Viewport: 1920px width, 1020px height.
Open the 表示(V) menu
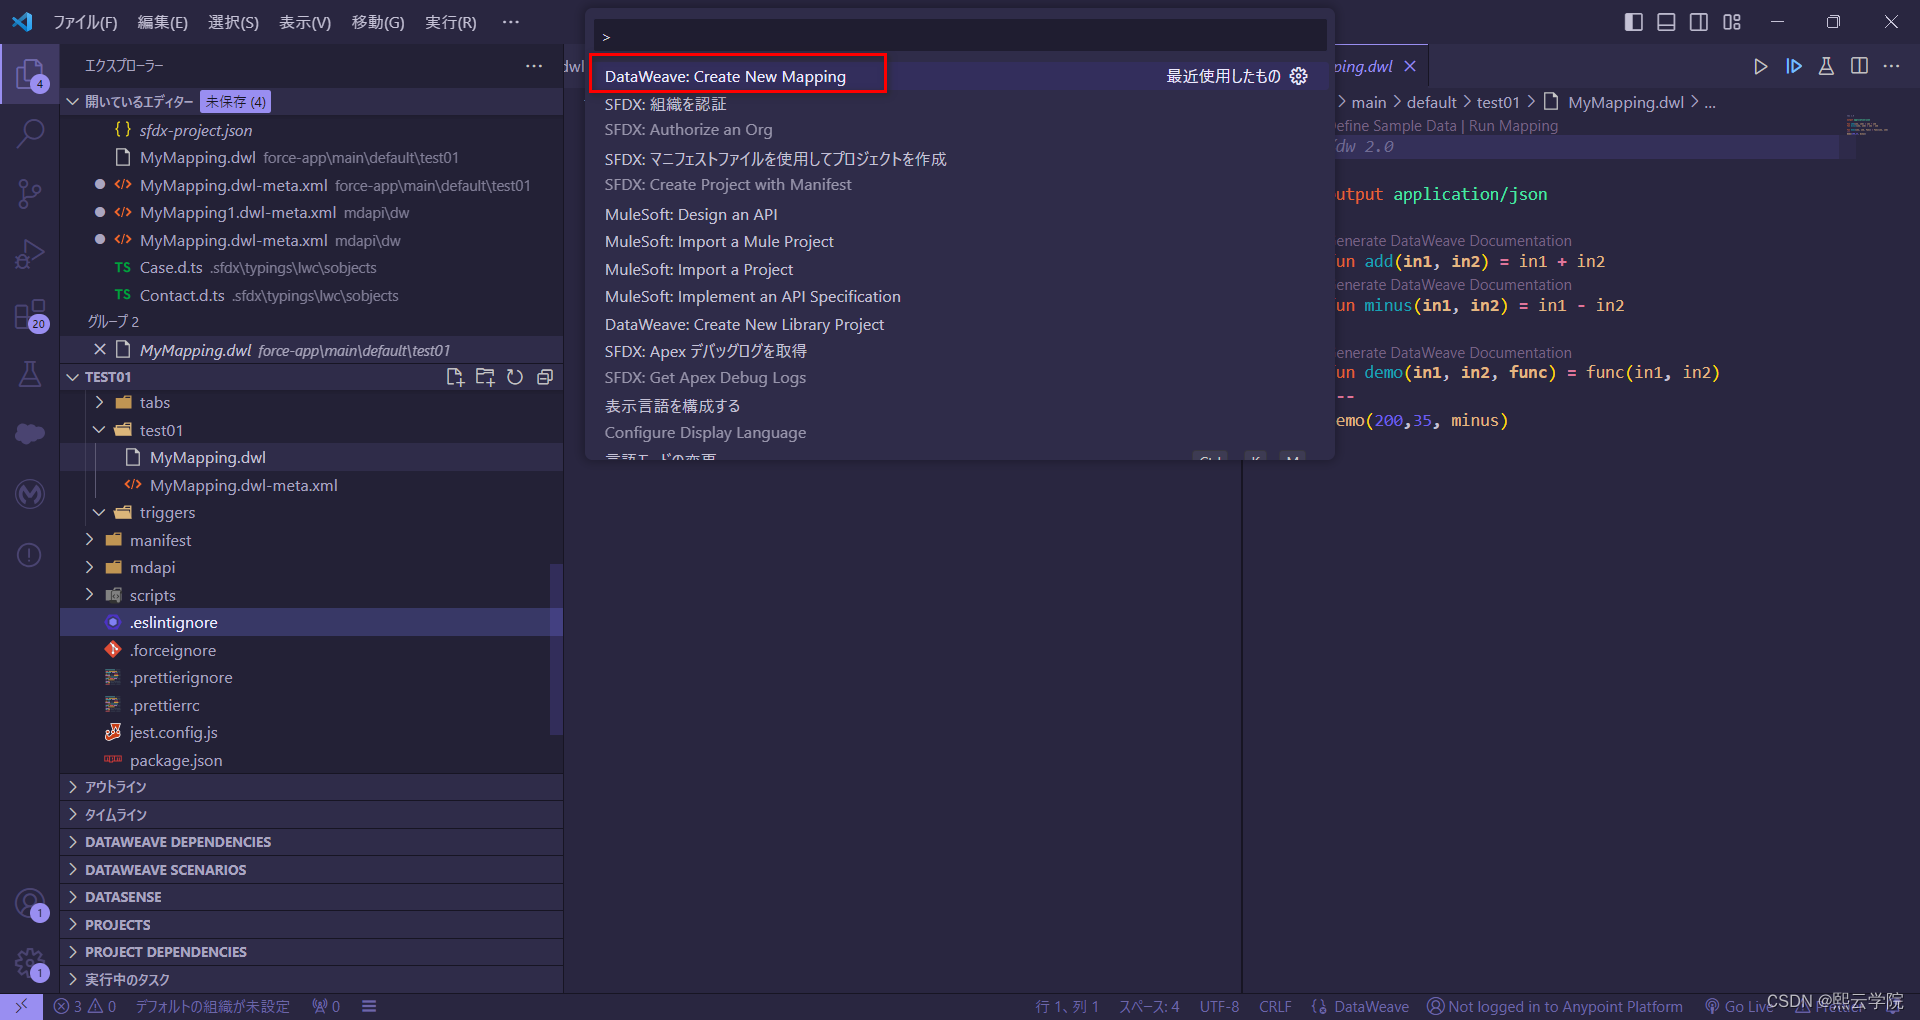pyautogui.click(x=305, y=22)
